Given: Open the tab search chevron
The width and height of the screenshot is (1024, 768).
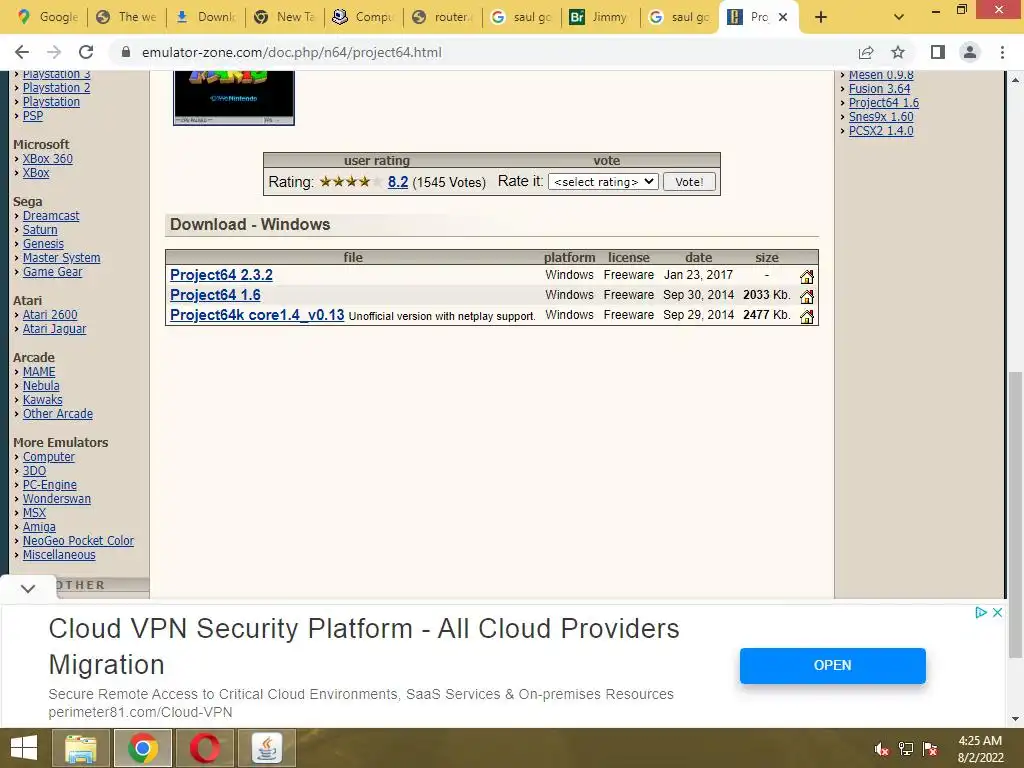Looking at the screenshot, I should tap(899, 17).
